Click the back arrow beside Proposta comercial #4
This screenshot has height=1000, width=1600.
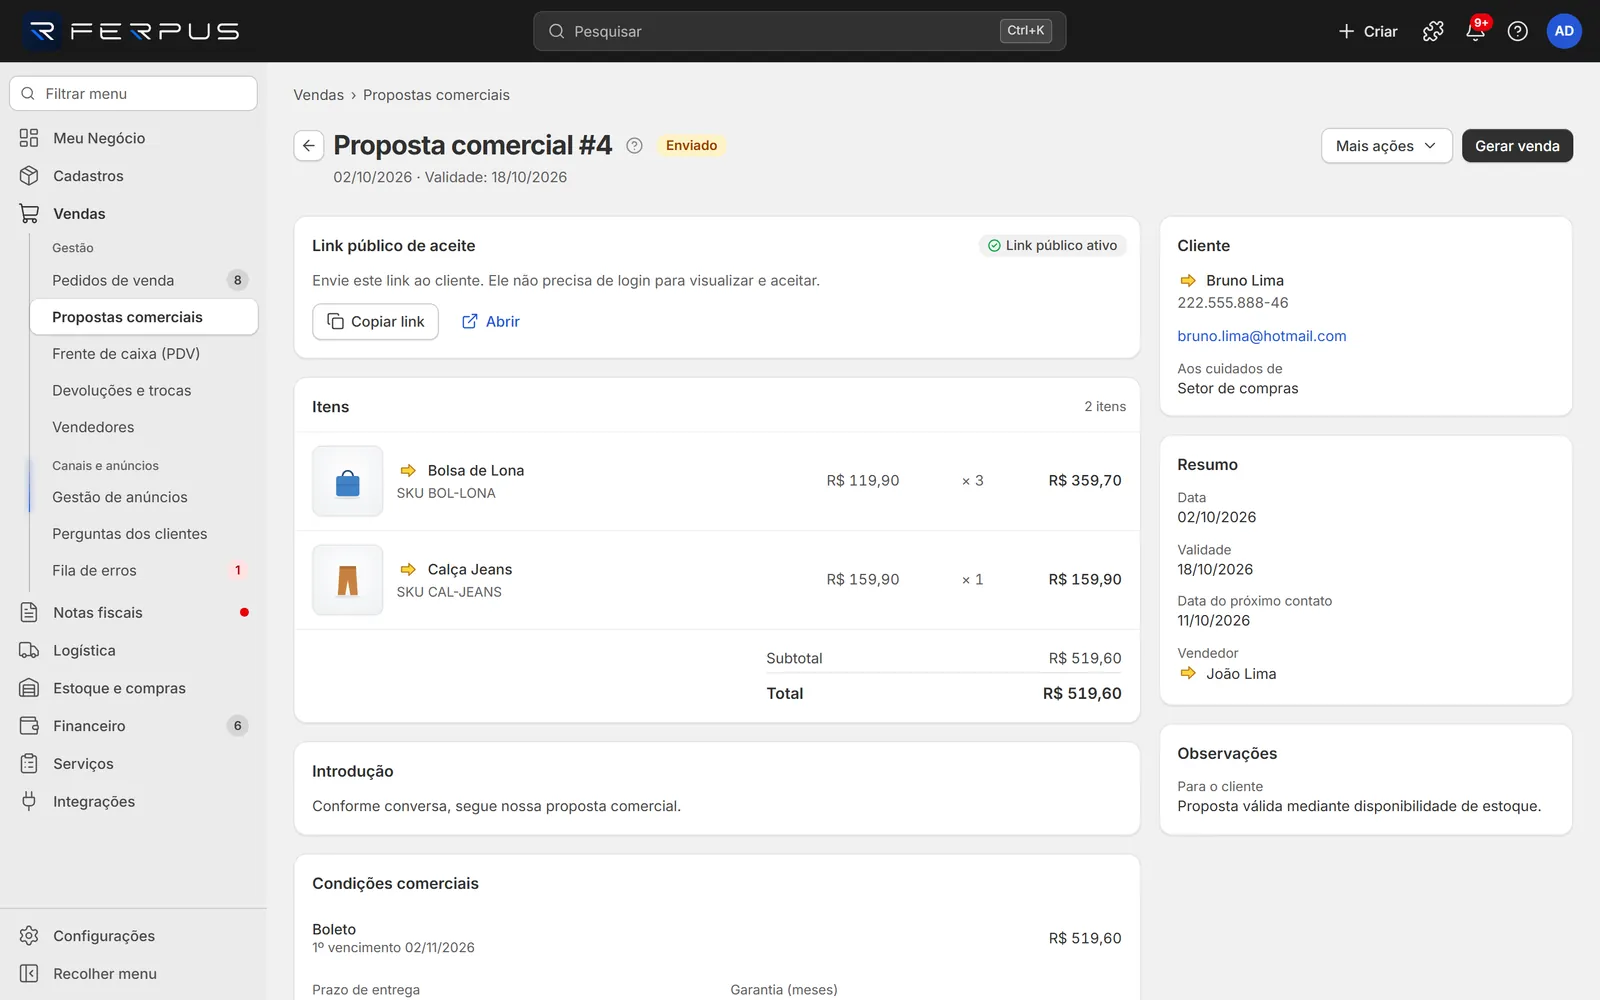pyautogui.click(x=309, y=146)
